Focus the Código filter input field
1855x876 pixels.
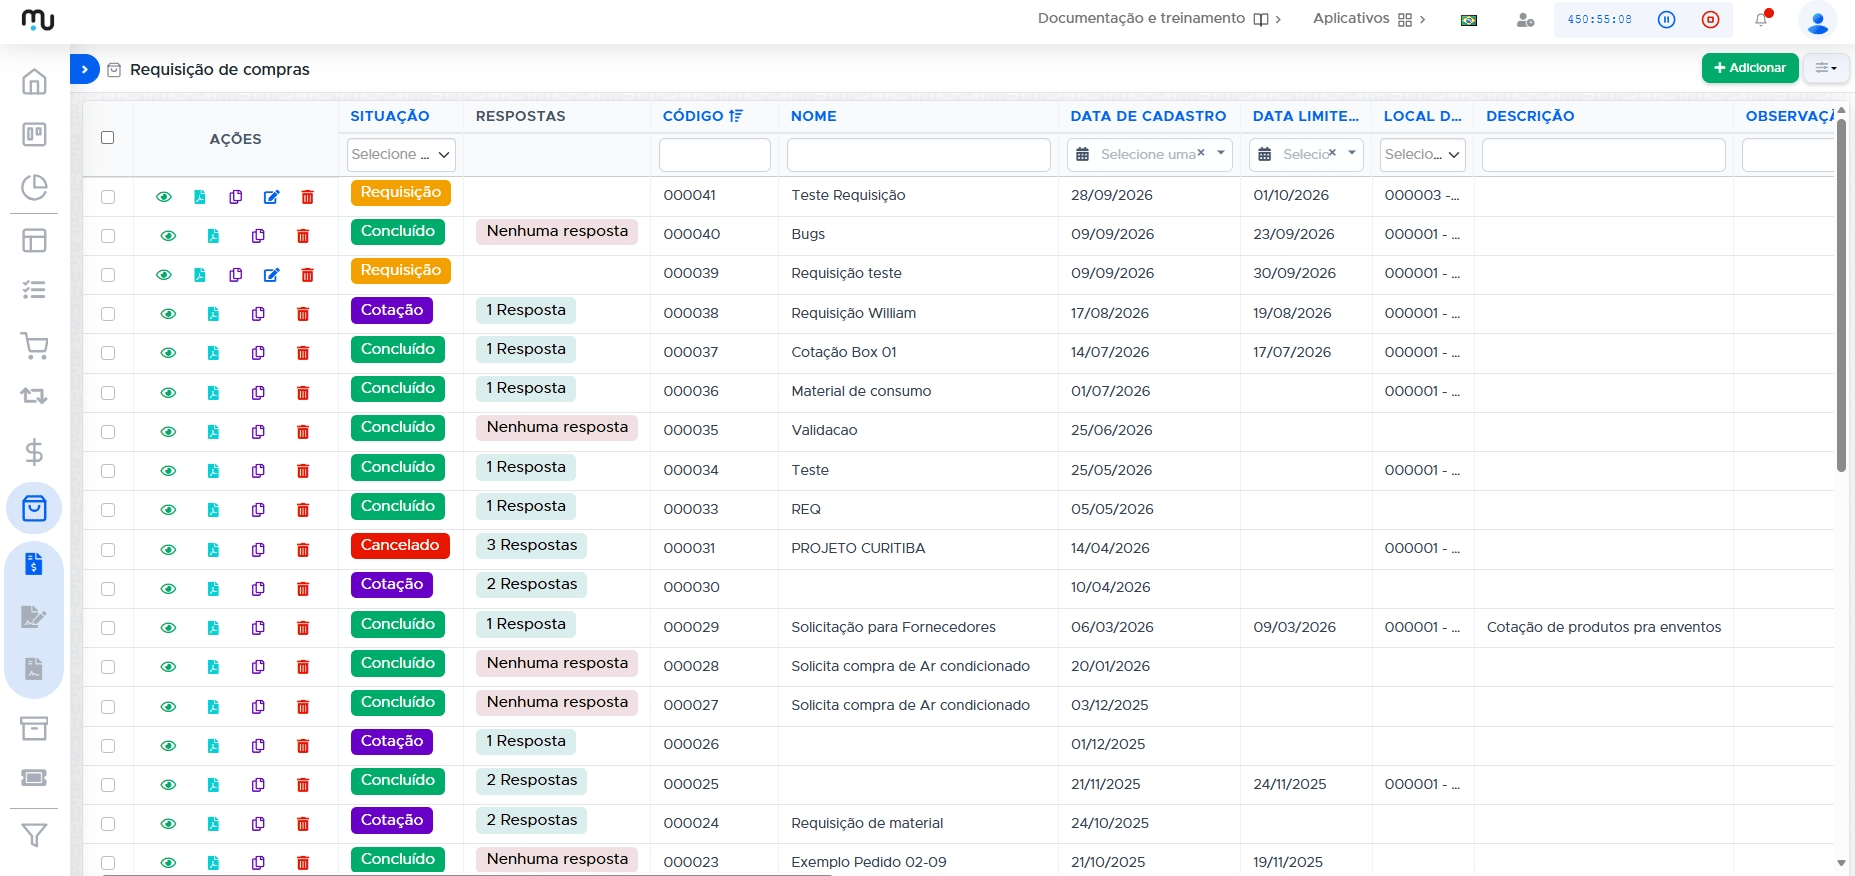[715, 155]
